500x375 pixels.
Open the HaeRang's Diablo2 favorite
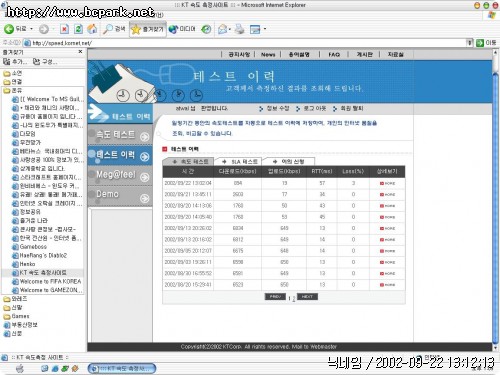point(39,255)
